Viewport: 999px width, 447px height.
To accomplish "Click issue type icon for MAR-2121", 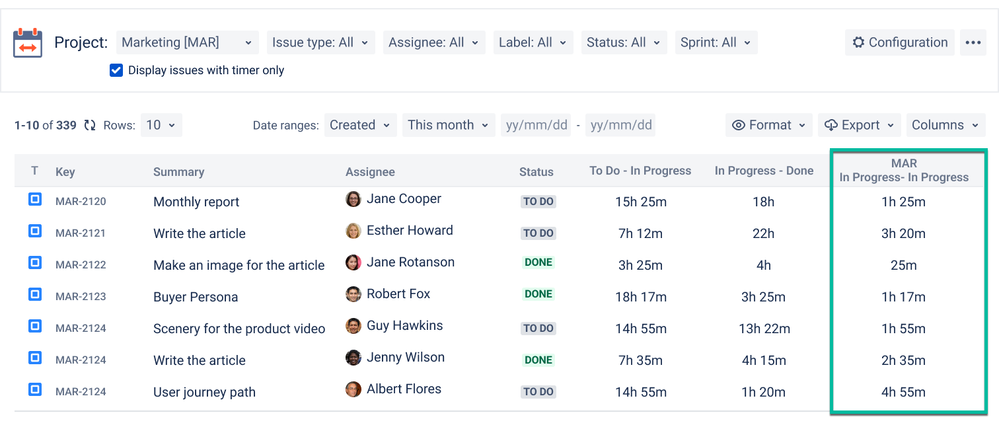I will (35, 231).
